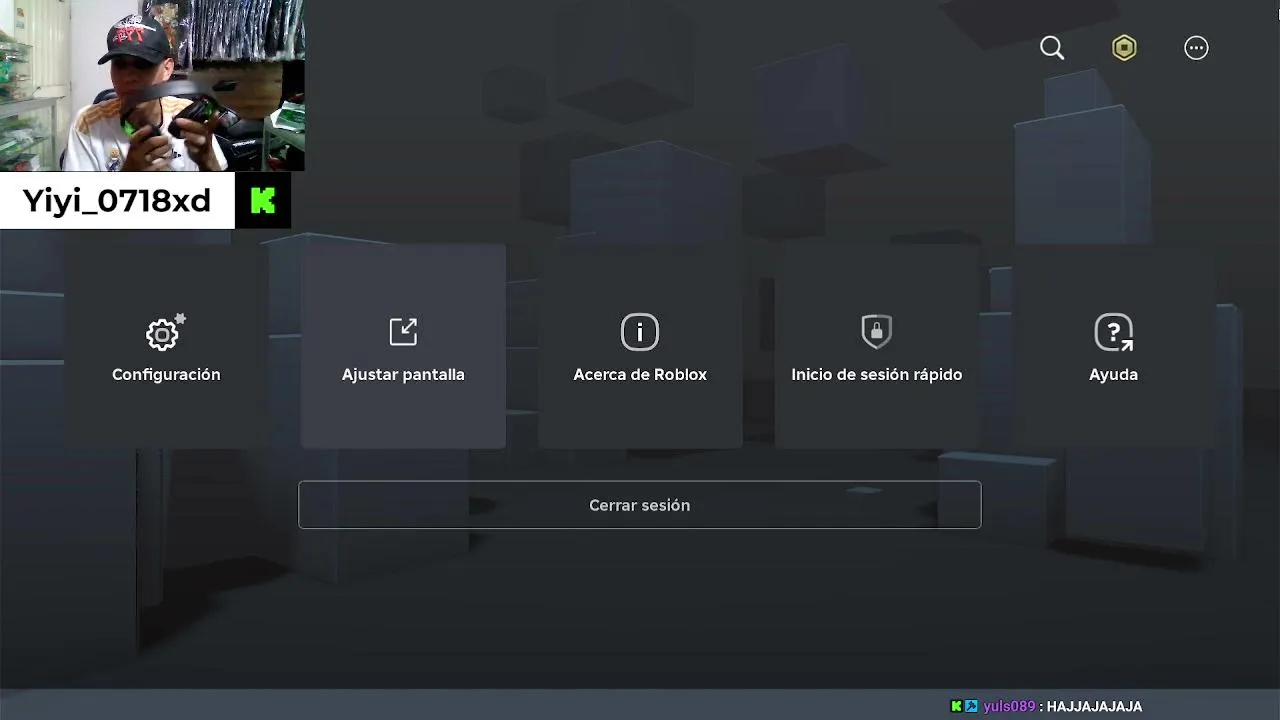
Task: Click the green Kick logo overlay
Action: point(263,200)
